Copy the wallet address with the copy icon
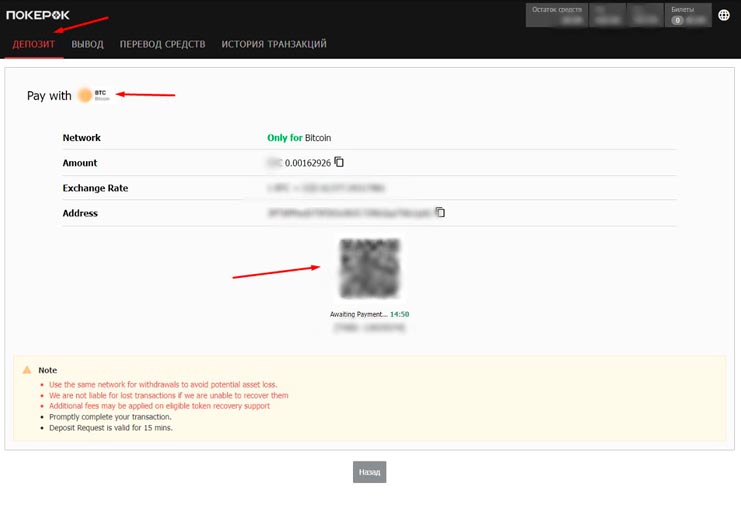 coord(440,212)
